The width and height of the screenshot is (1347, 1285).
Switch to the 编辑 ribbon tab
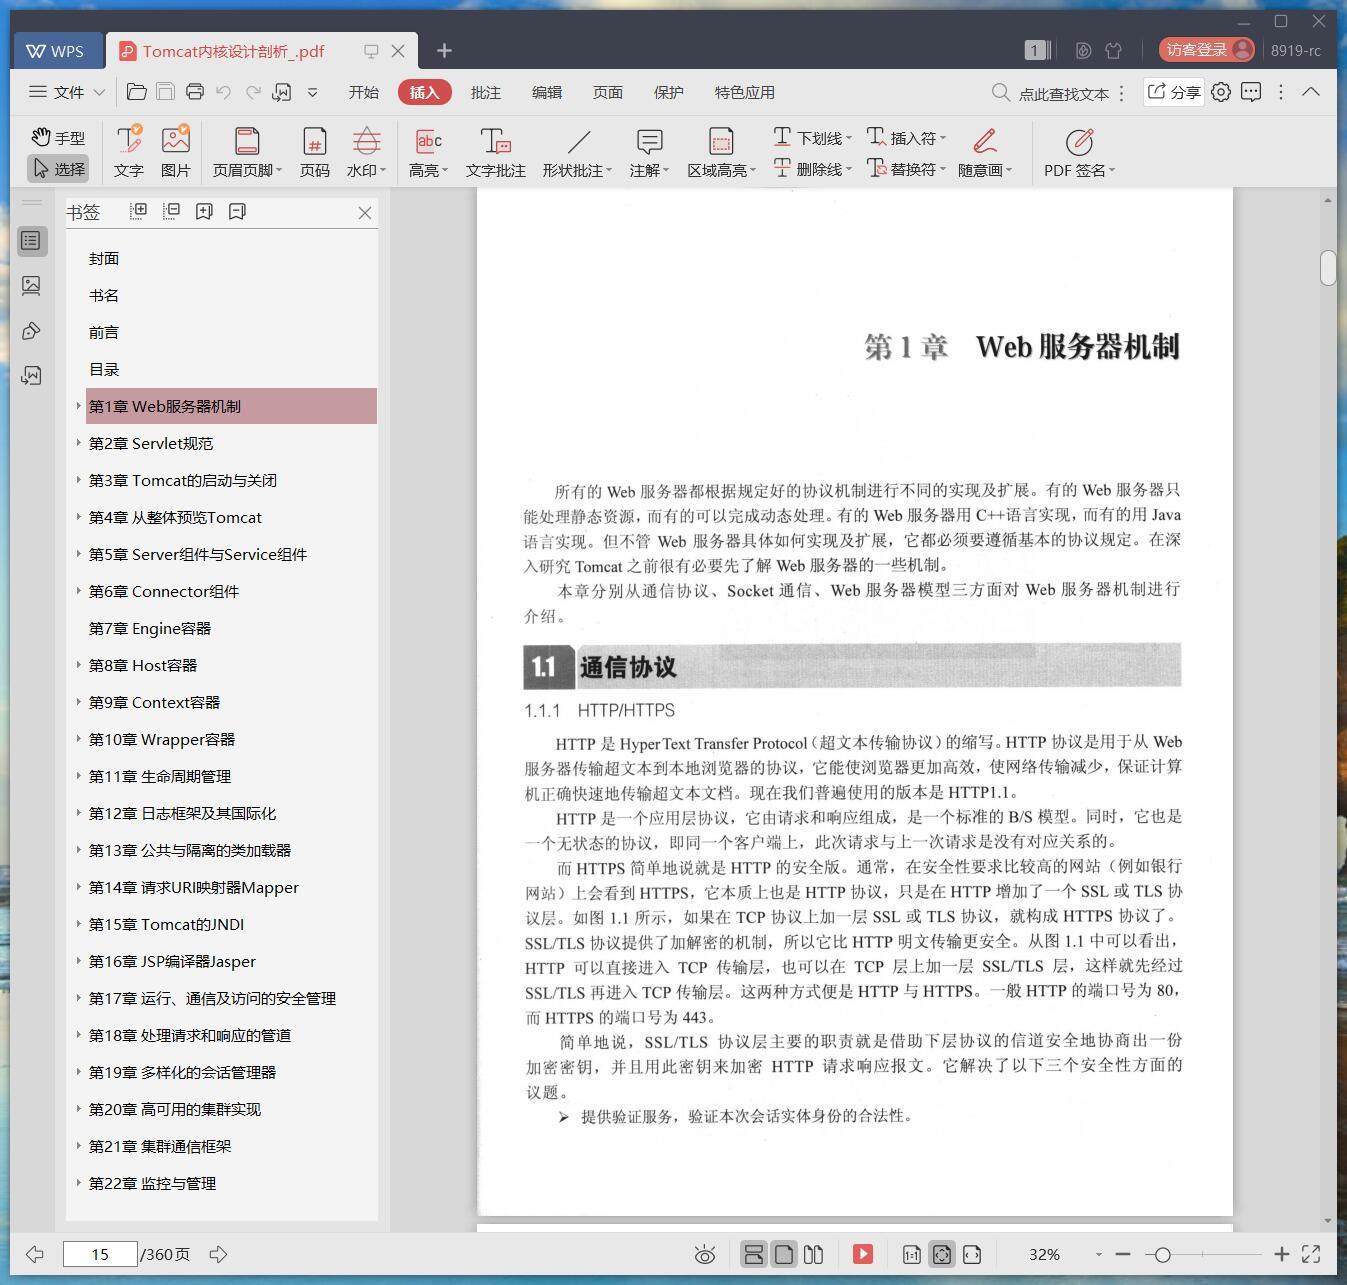pyautogui.click(x=546, y=92)
